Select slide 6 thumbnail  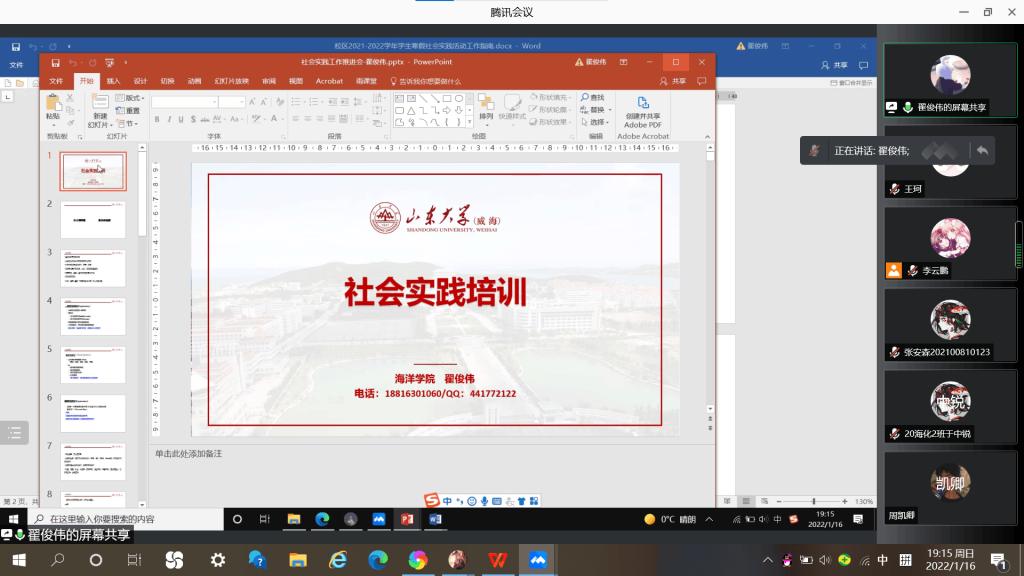pos(93,413)
